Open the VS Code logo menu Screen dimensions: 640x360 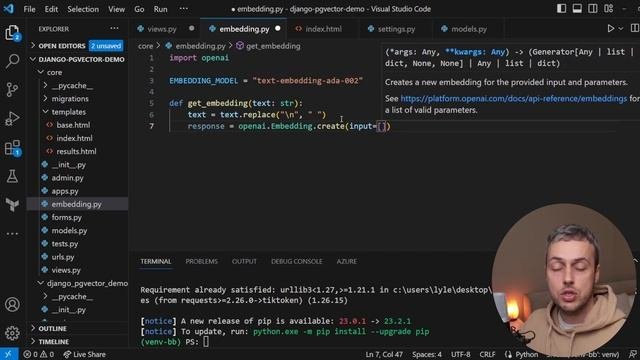[9, 9]
